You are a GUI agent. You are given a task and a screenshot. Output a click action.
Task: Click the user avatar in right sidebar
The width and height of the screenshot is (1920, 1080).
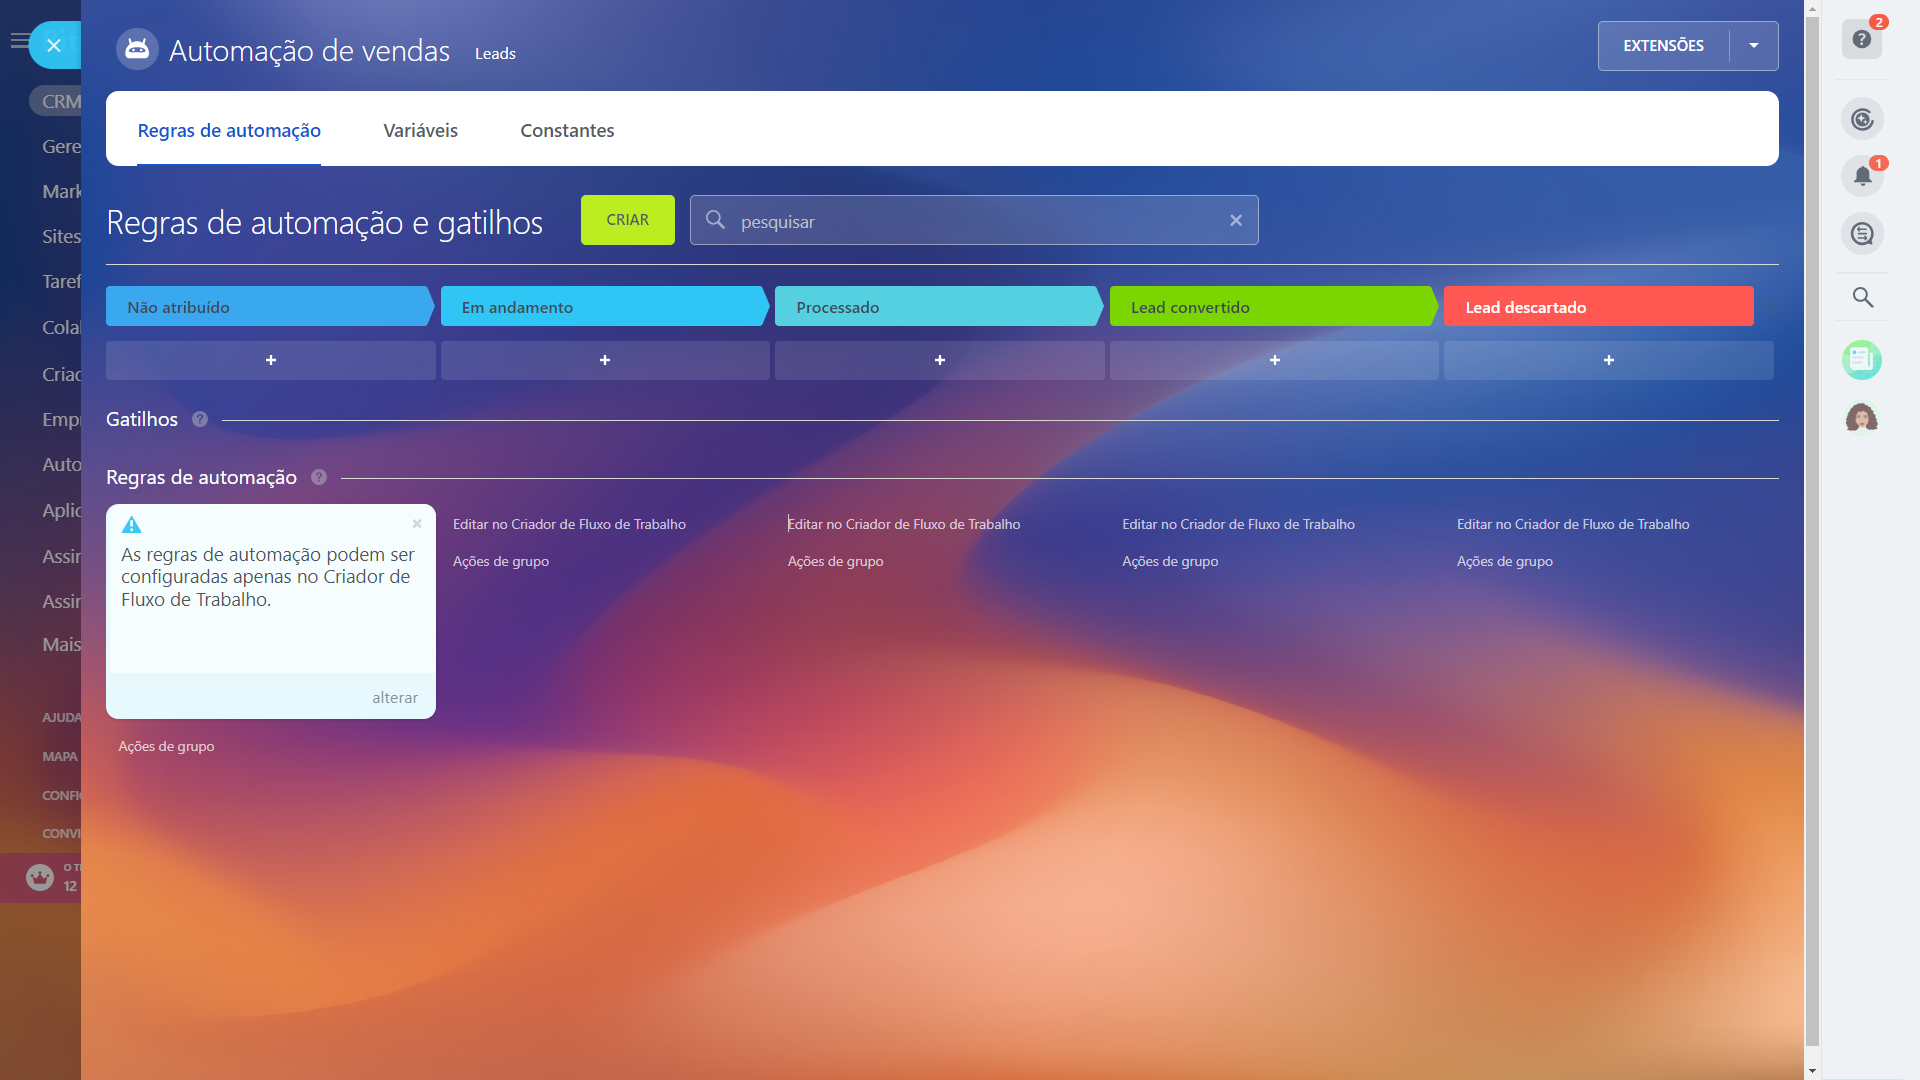(1861, 418)
